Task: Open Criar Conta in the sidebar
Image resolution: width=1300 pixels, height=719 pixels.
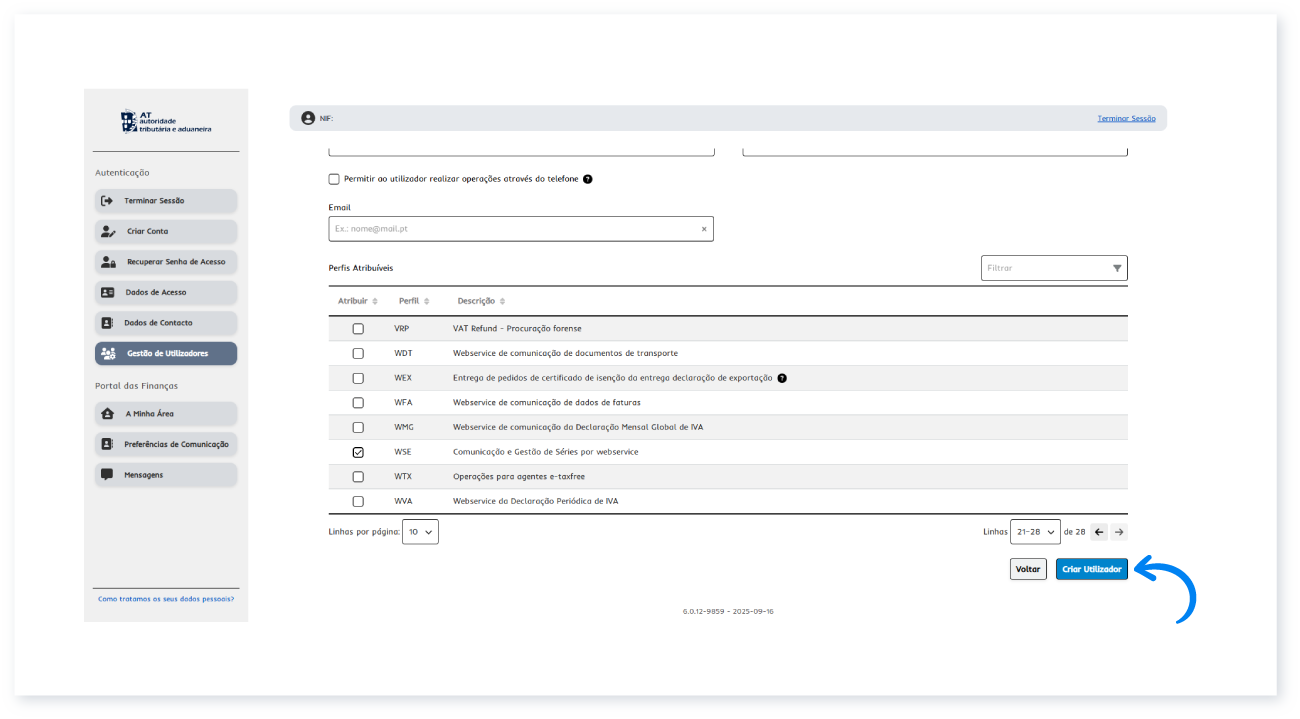Action: (x=166, y=231)
